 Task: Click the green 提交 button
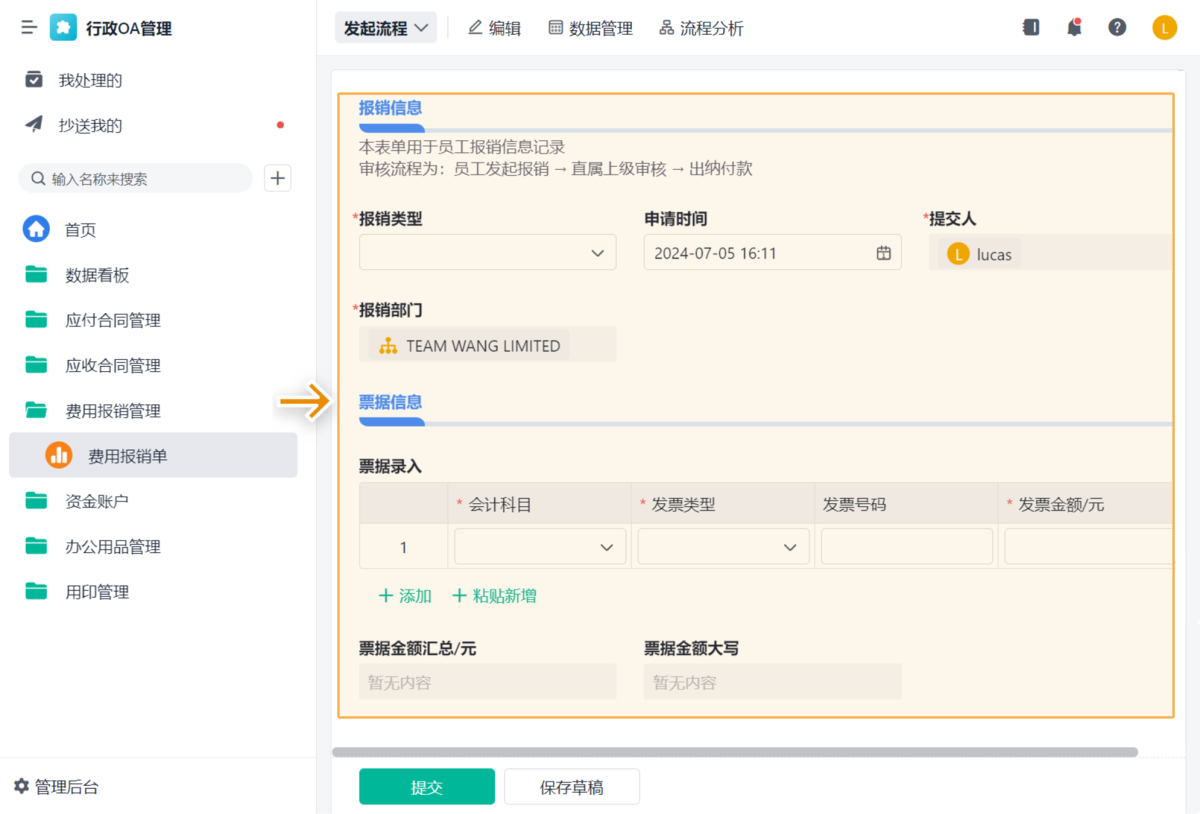[x=427, y=787]
